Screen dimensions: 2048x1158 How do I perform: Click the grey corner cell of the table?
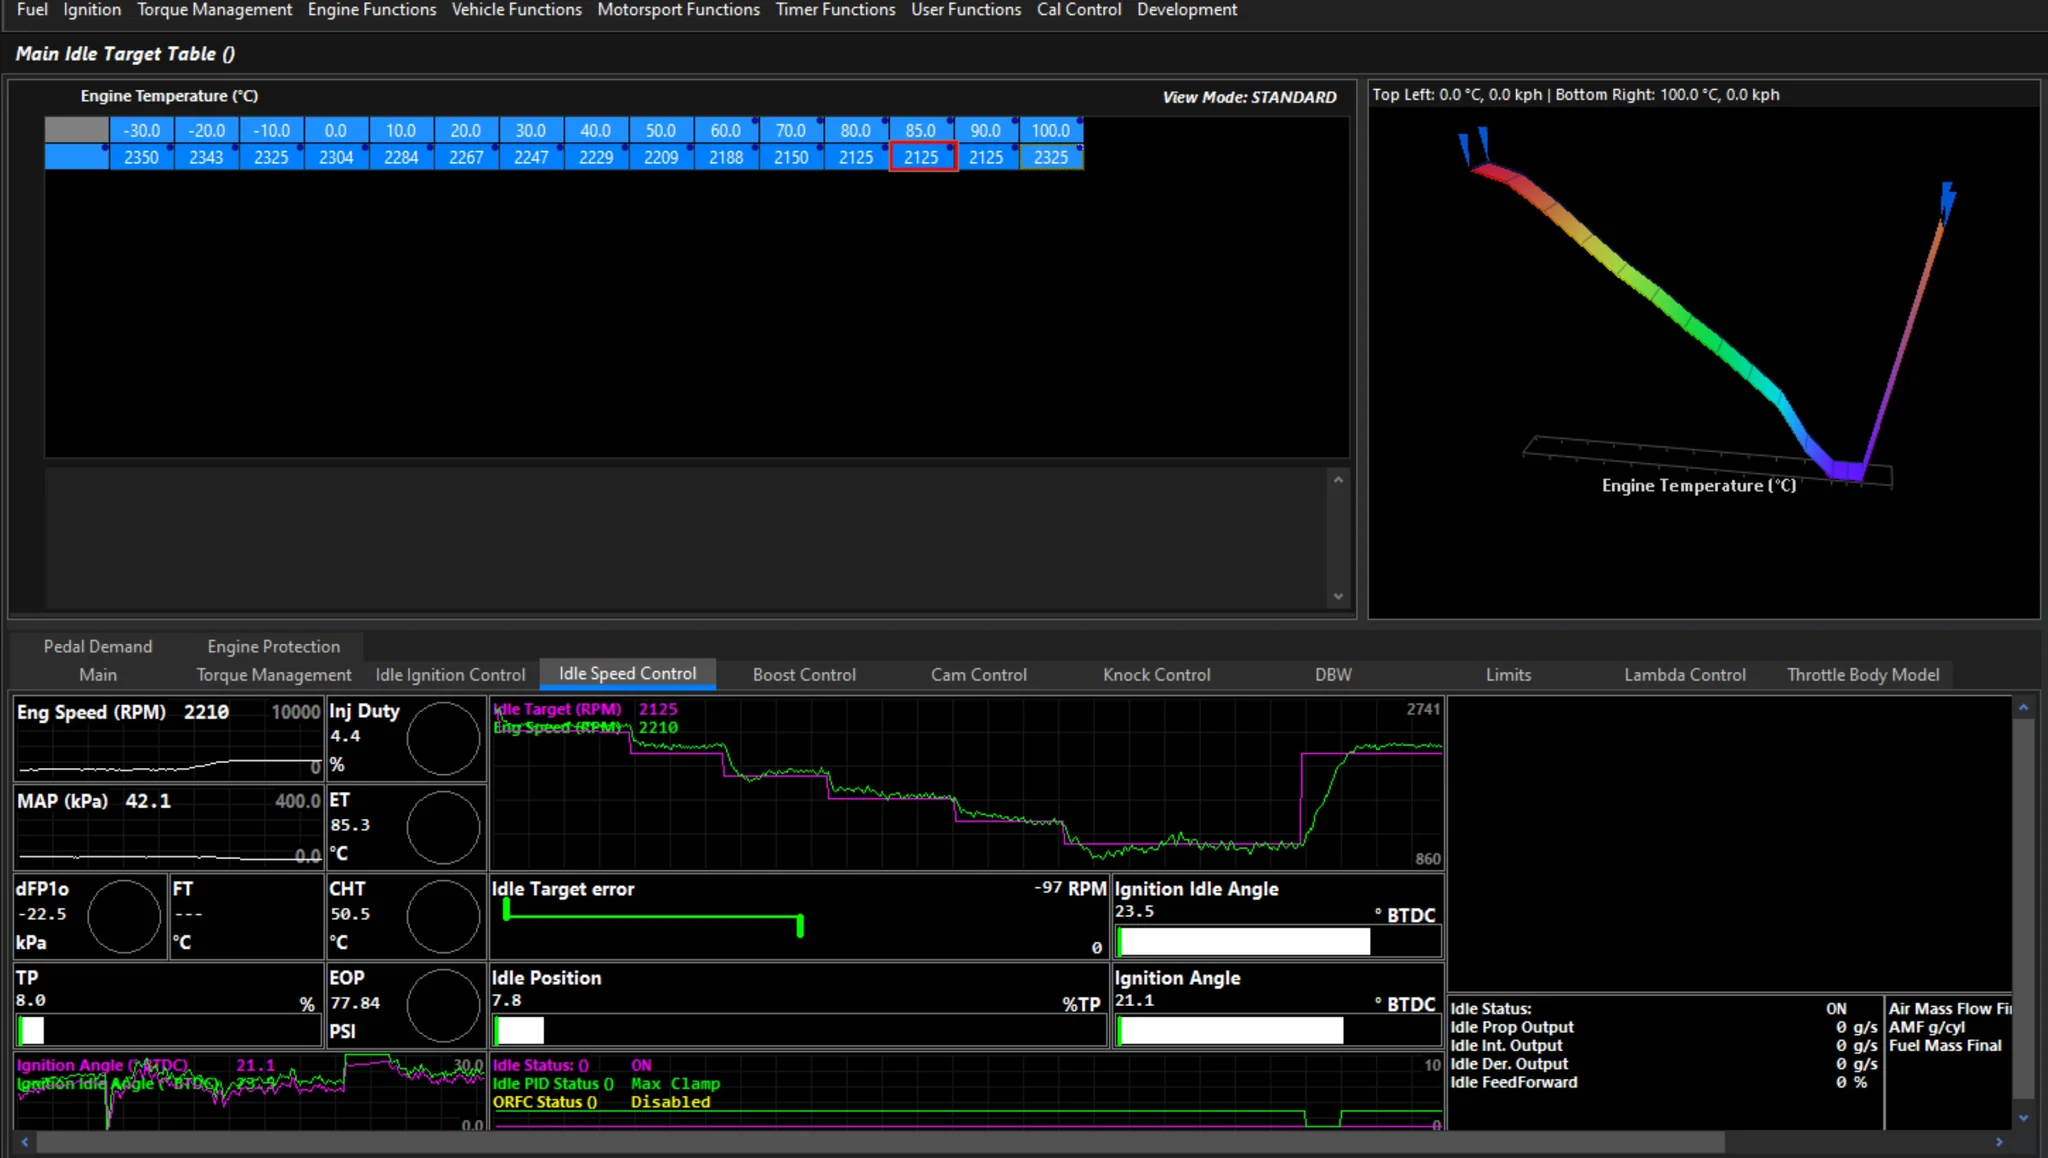(x=77, y=130)
